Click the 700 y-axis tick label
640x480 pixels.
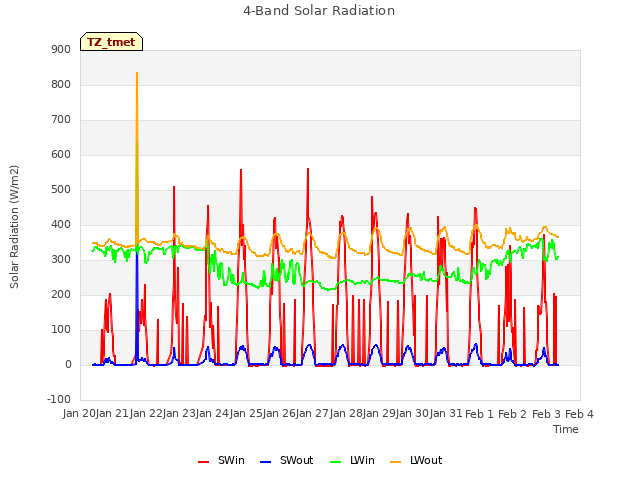click(x=61, y=120)
